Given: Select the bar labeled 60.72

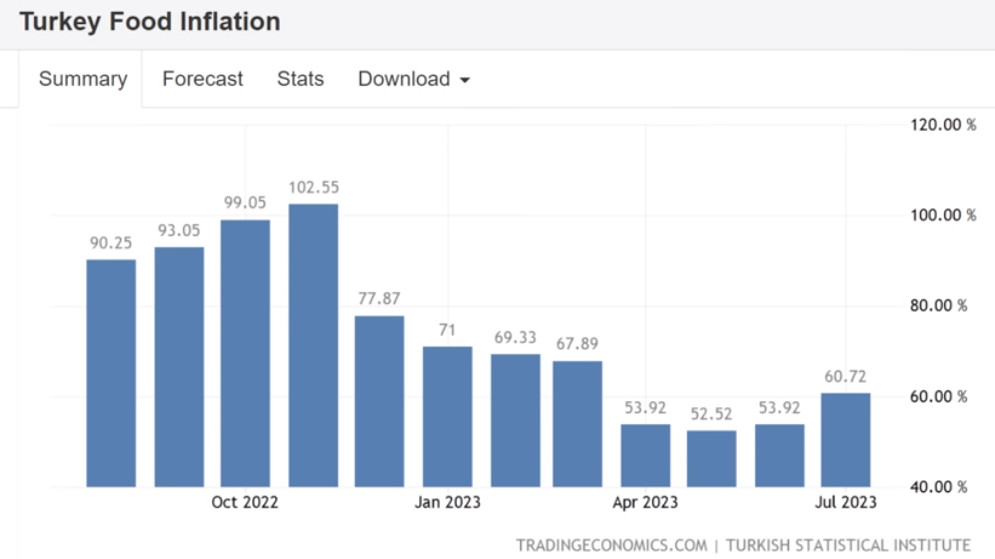Looking at the screenshot, I should click(845, 440).
